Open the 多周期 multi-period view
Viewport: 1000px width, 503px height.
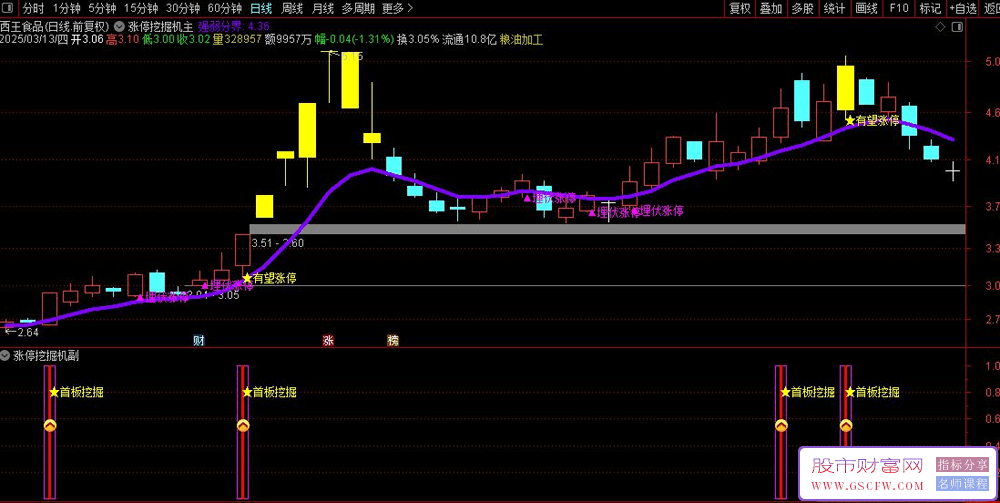(358, 8)
